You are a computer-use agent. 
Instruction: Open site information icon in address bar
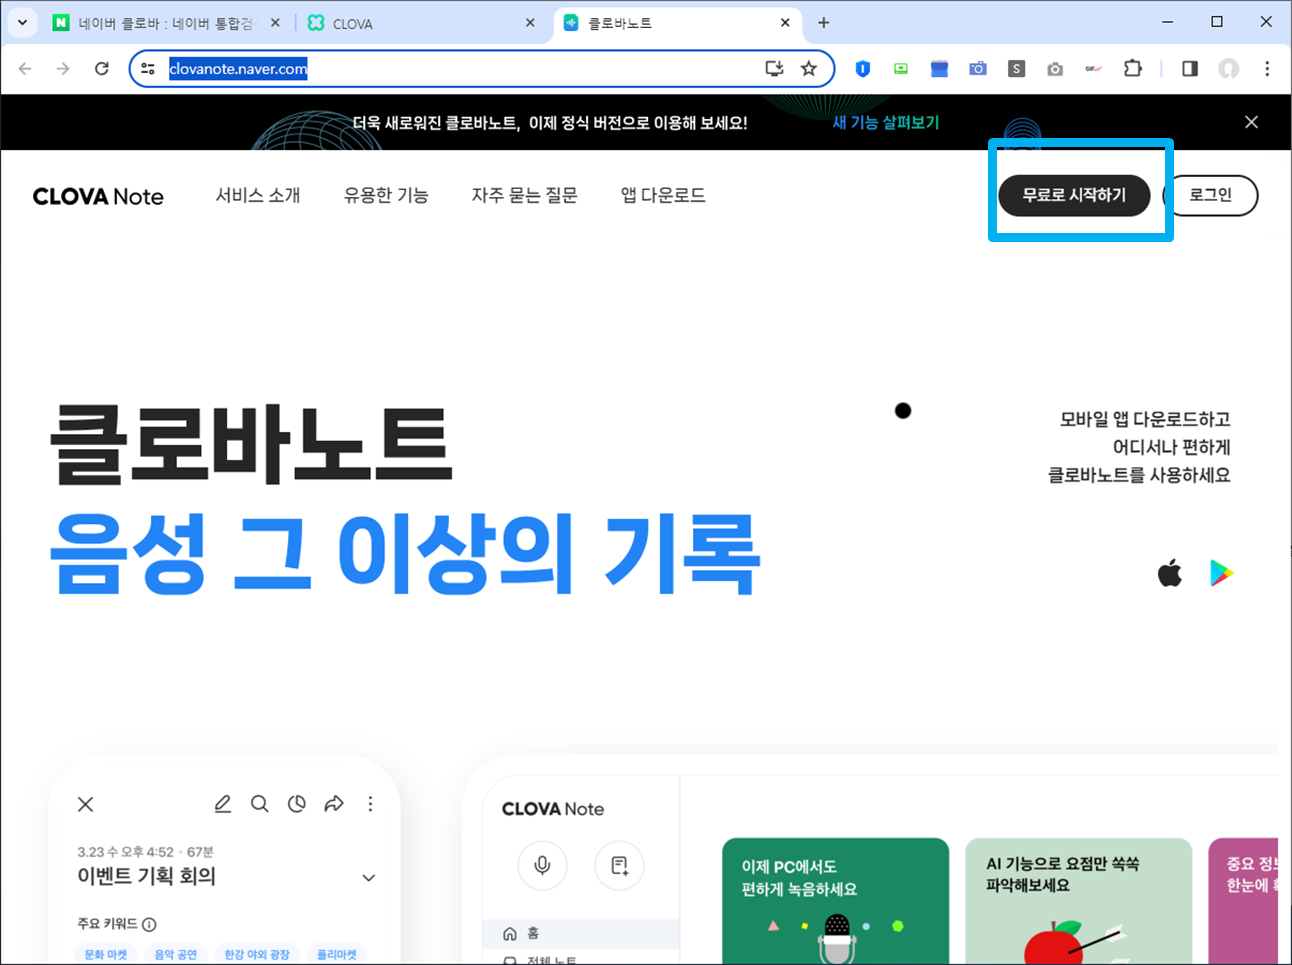tap(148, 69)
